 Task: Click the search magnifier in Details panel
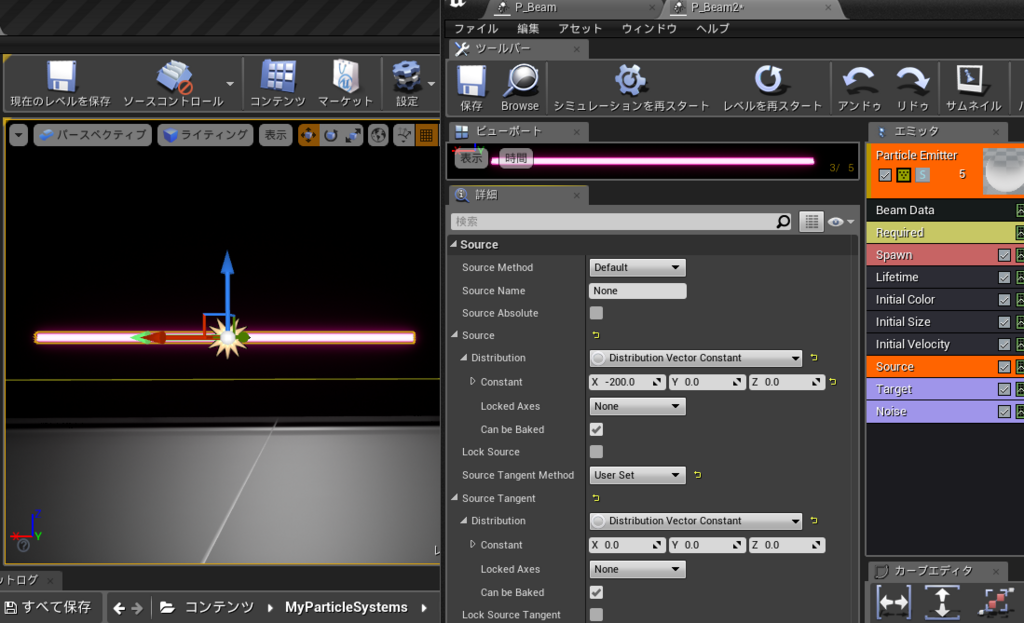(x=783, y=222)
